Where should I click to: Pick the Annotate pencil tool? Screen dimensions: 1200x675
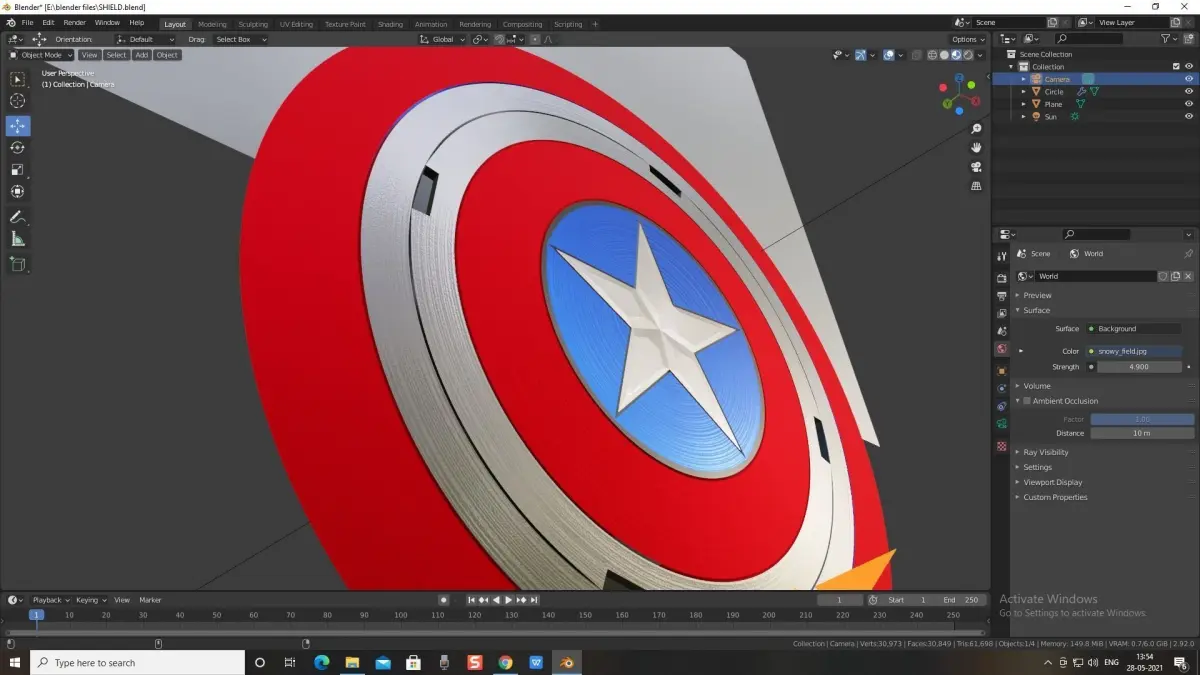(18, 217)
